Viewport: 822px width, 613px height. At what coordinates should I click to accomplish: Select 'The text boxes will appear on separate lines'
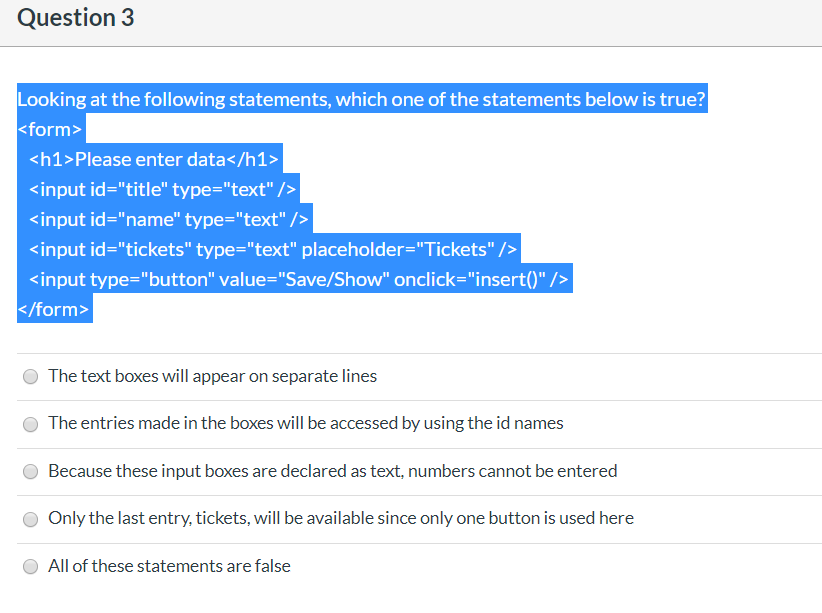coord(212,376)
